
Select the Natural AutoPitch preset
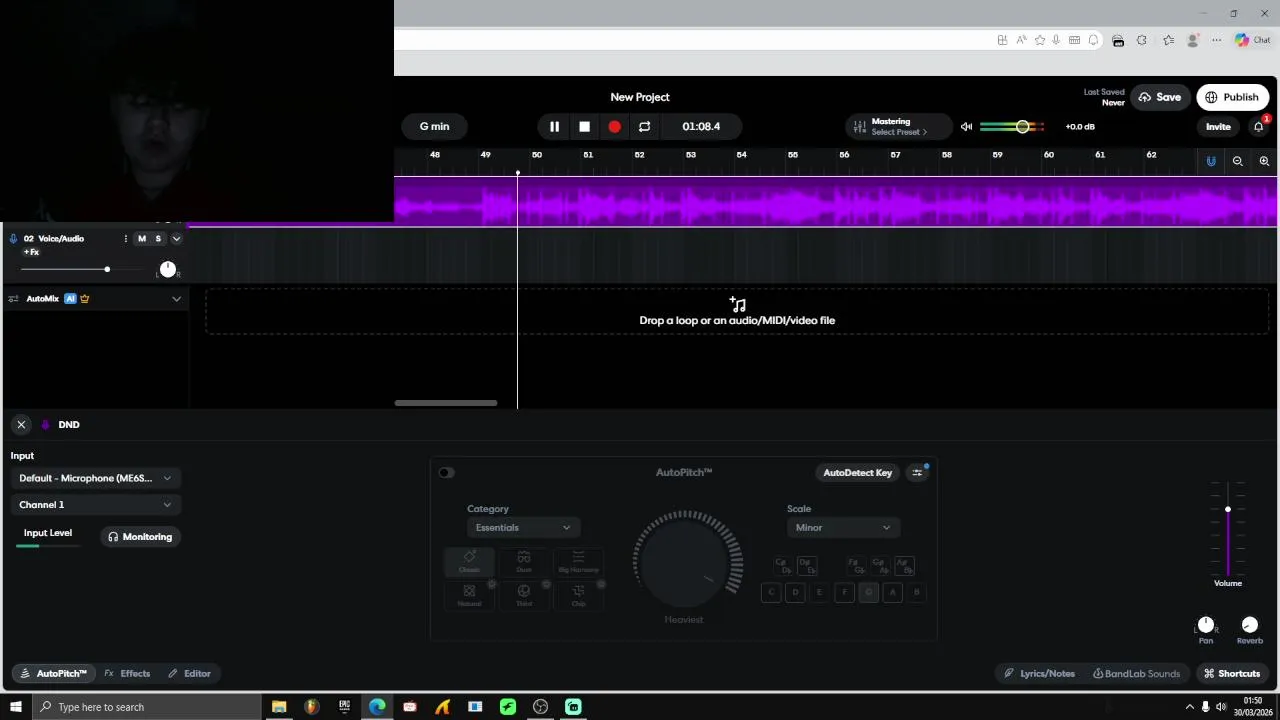pyautogui.click(x=469, y=596)
